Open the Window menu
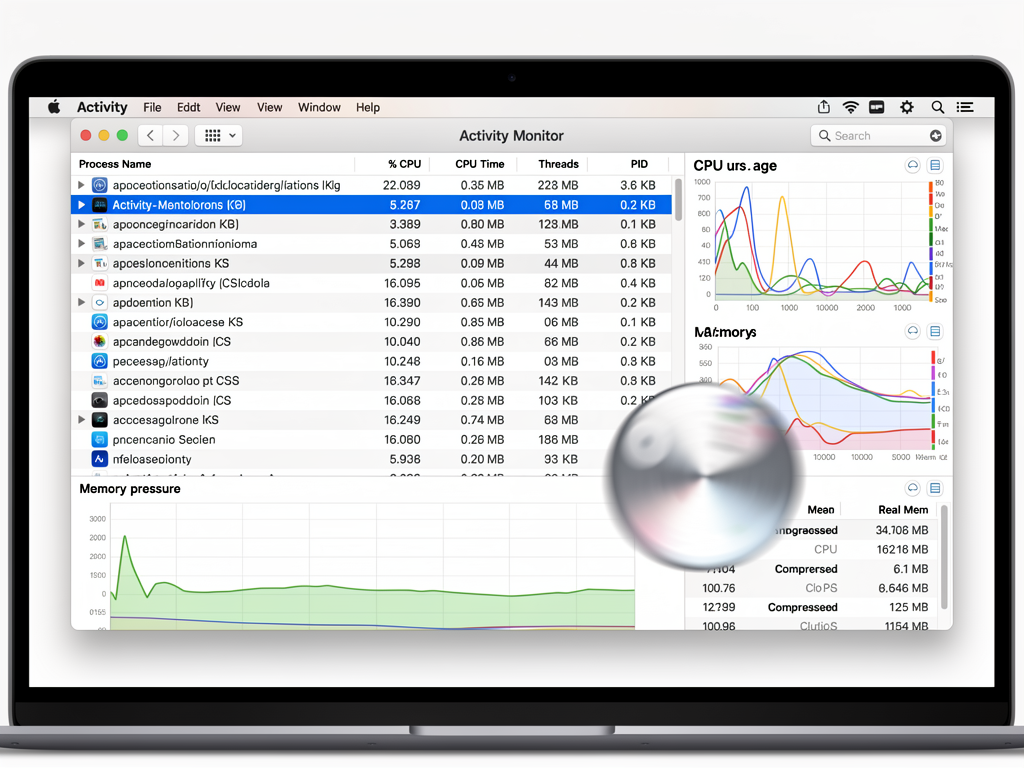The width and height of the screenshot is (1024, 768). (x=319, y=107)
